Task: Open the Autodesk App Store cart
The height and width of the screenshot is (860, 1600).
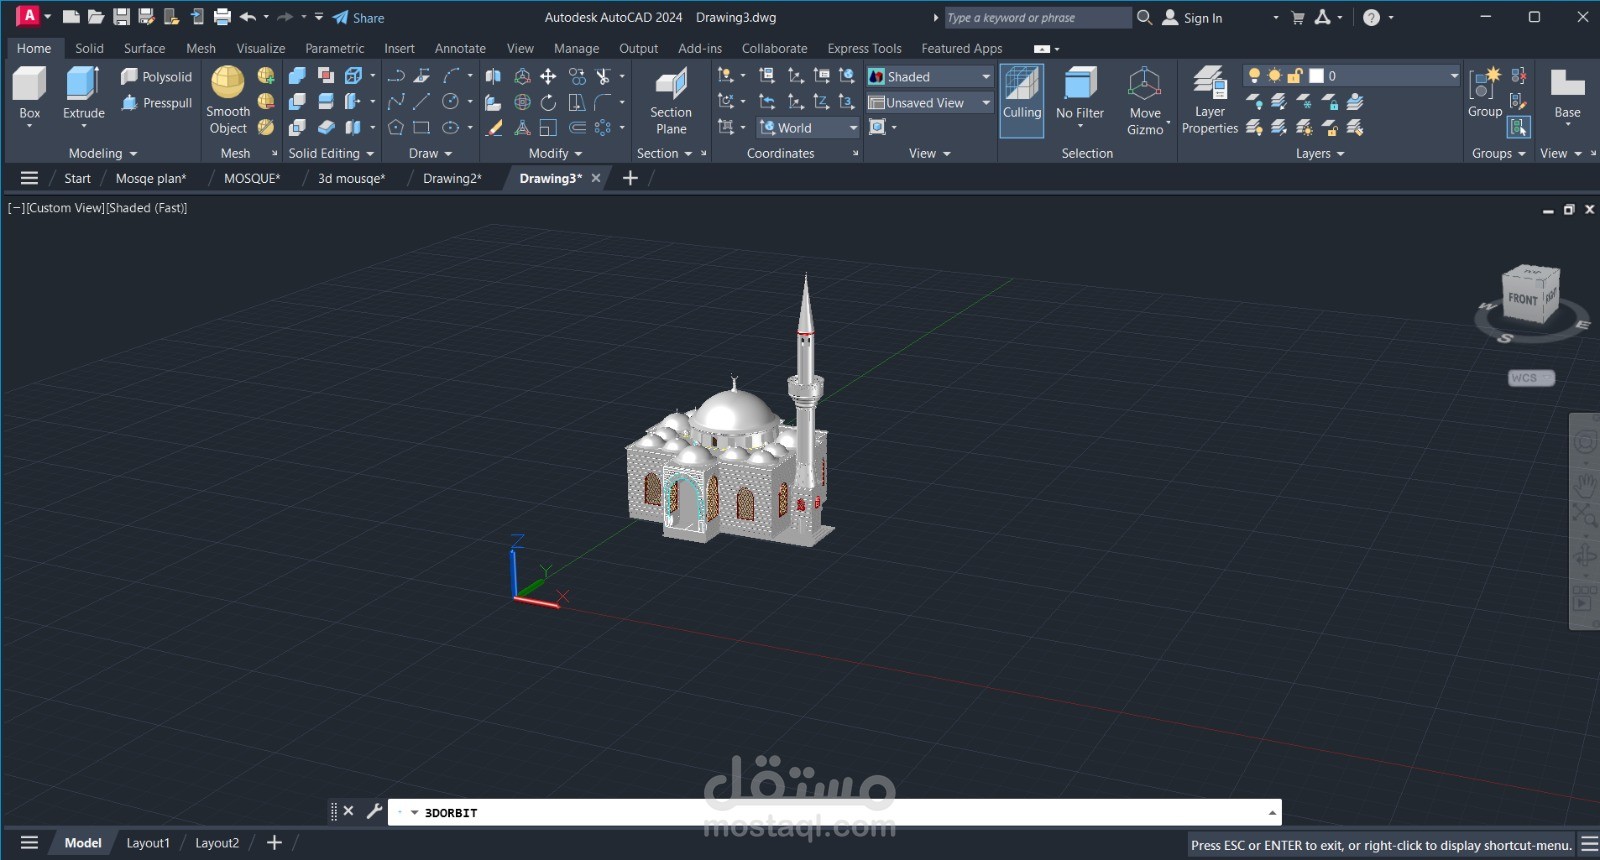Action: pos(1297,17)
